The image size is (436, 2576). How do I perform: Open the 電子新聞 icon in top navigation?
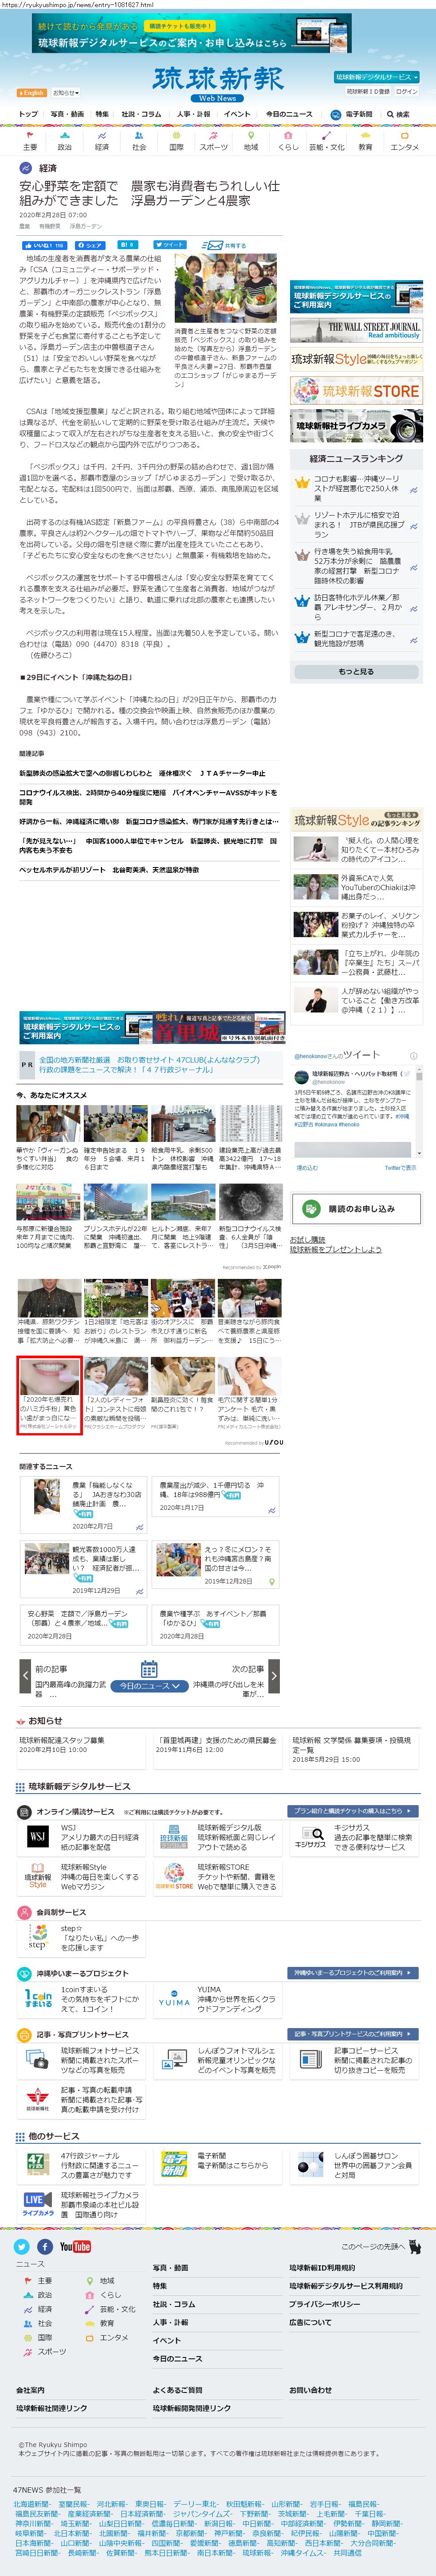coord(337,114)
